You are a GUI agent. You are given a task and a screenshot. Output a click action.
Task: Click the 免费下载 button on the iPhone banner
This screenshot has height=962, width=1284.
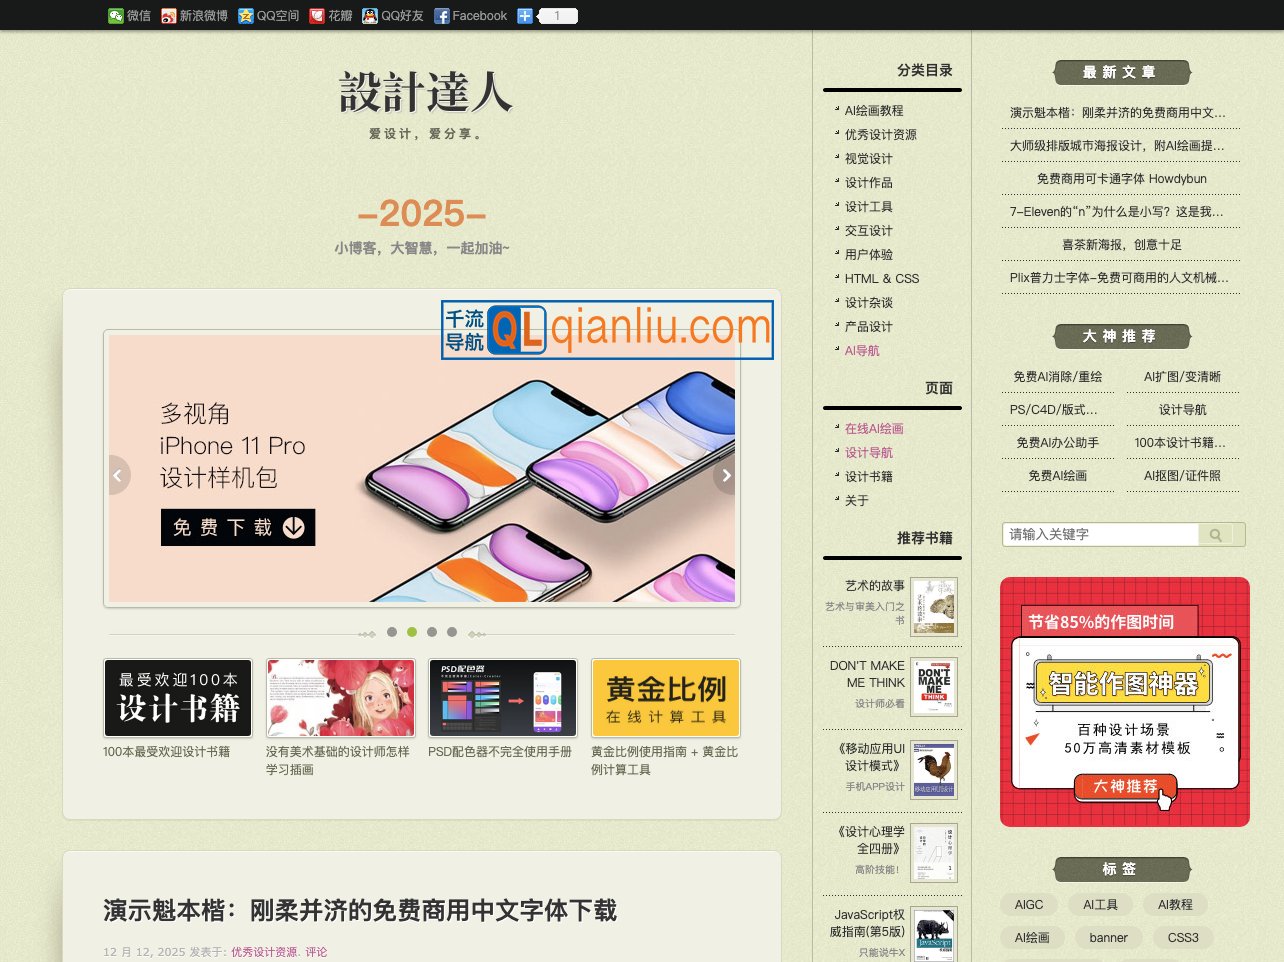click(x=237, y=527)
